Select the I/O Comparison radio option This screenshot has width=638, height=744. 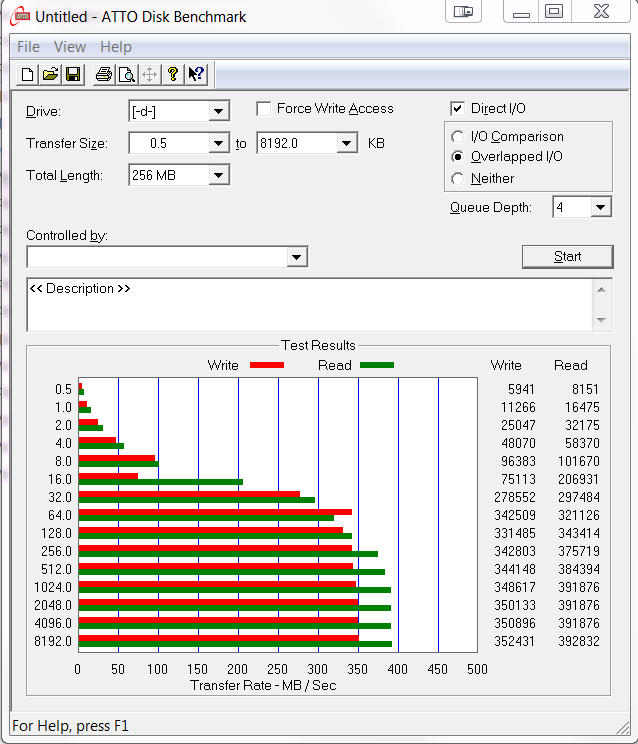click(x=458, y=137)
